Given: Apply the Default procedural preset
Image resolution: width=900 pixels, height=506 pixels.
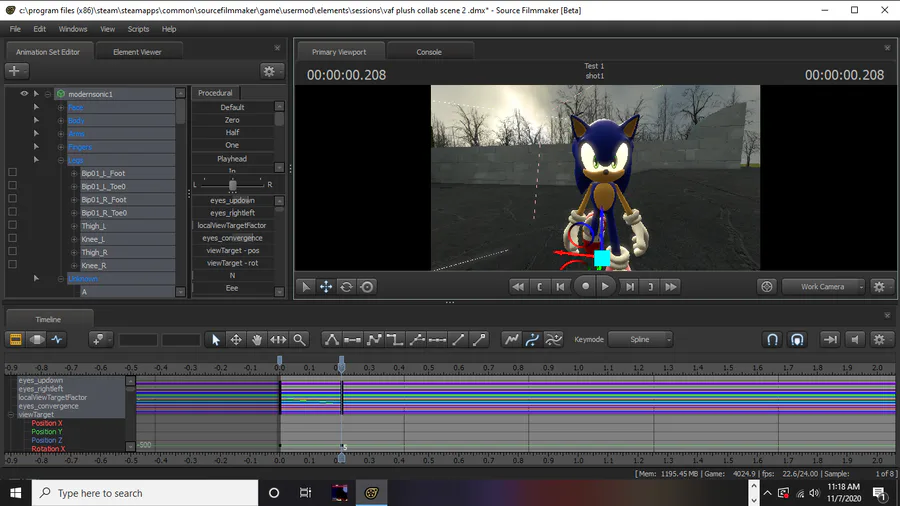Looking at the screenshot, I should pyautogui.click(x=232, y=107).
